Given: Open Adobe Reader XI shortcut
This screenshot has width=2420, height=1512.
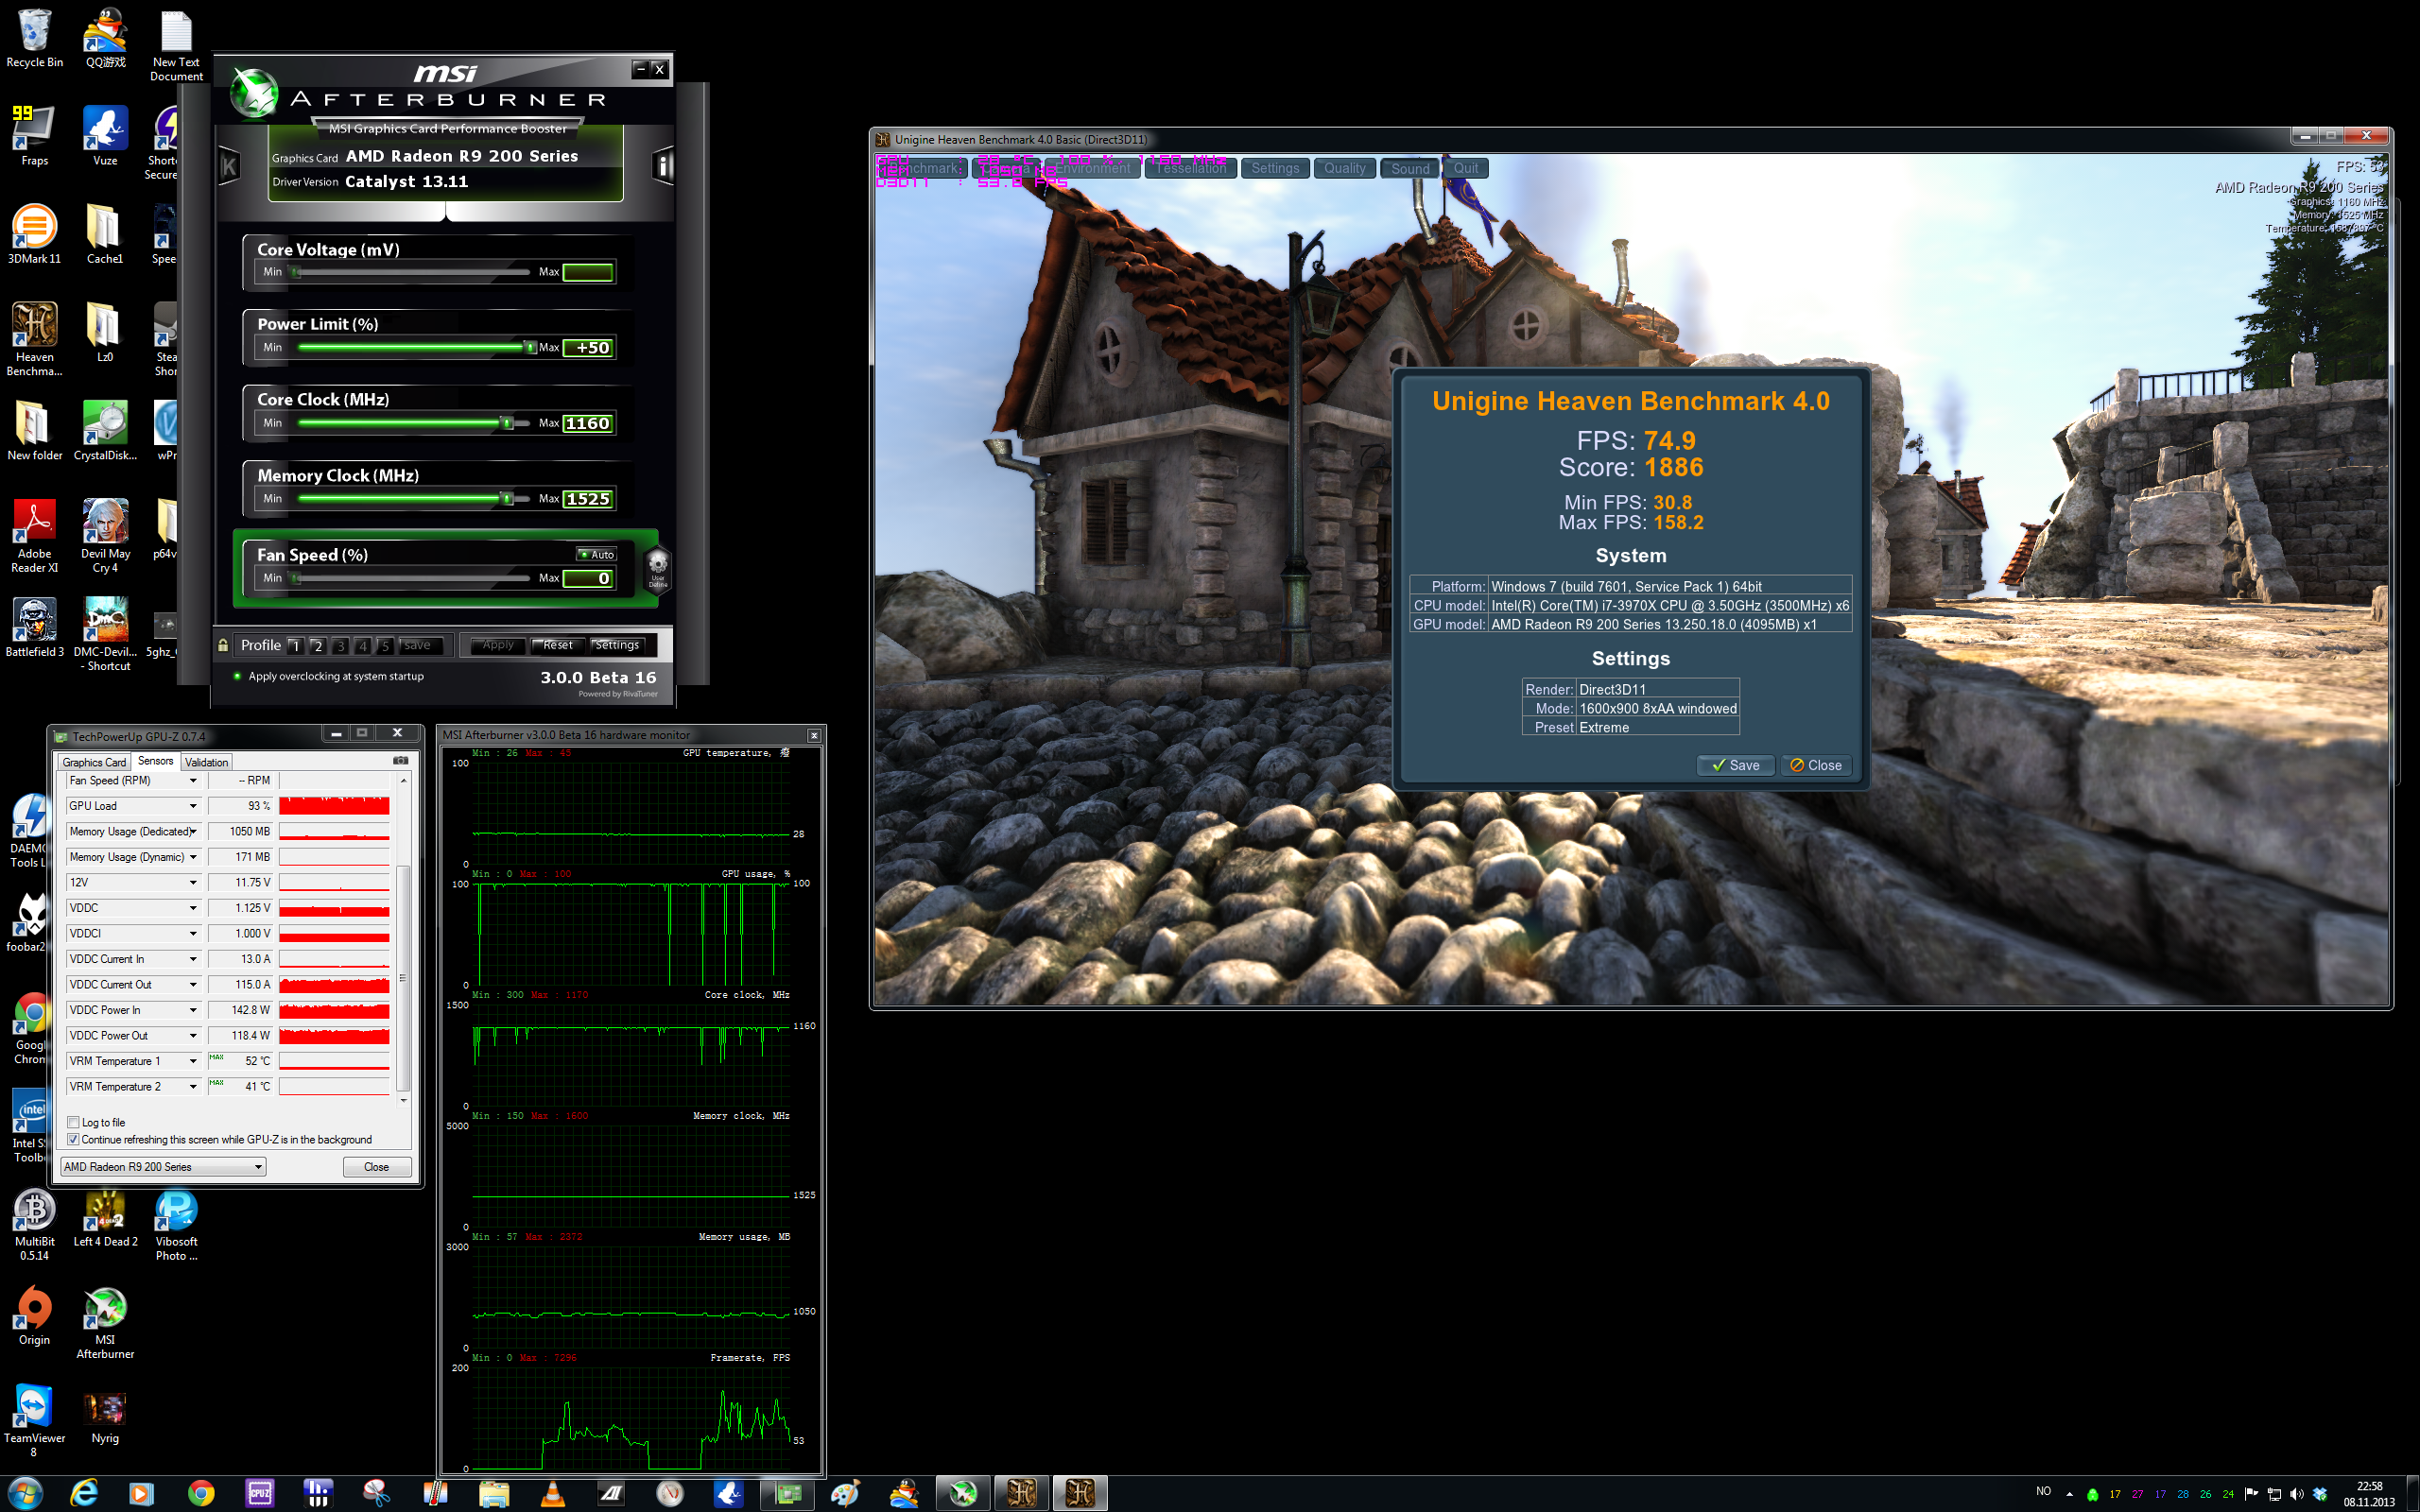Looking at the screenshot, I should pyautogui.click(x=34, y=535).
